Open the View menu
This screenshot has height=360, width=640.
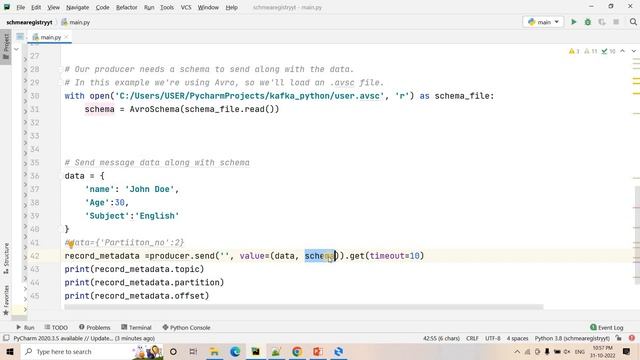click(53, 7)
